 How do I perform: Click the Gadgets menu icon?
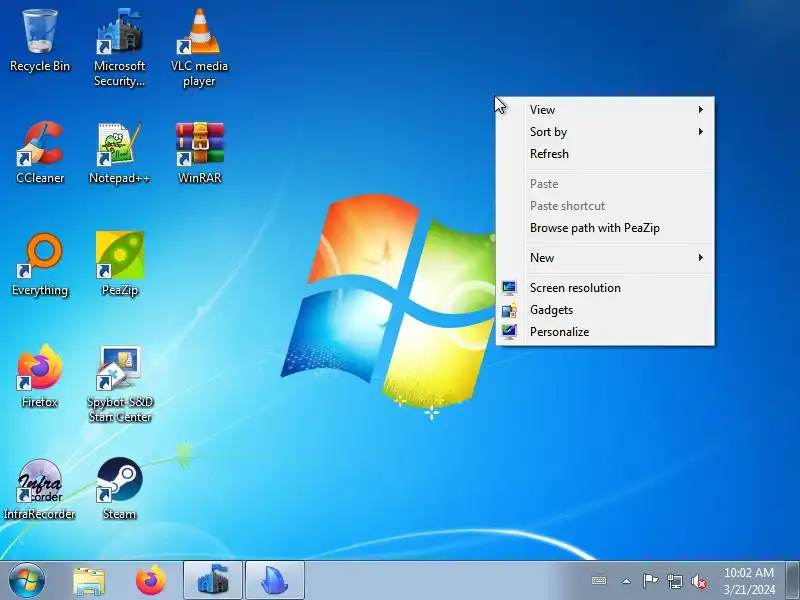point(509,310)
